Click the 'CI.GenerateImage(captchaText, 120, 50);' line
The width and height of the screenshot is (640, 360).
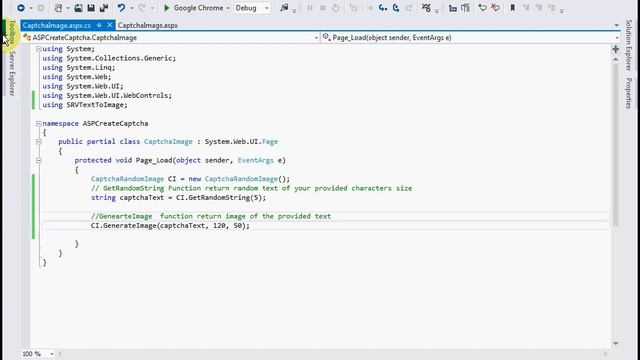coord(170,226)
